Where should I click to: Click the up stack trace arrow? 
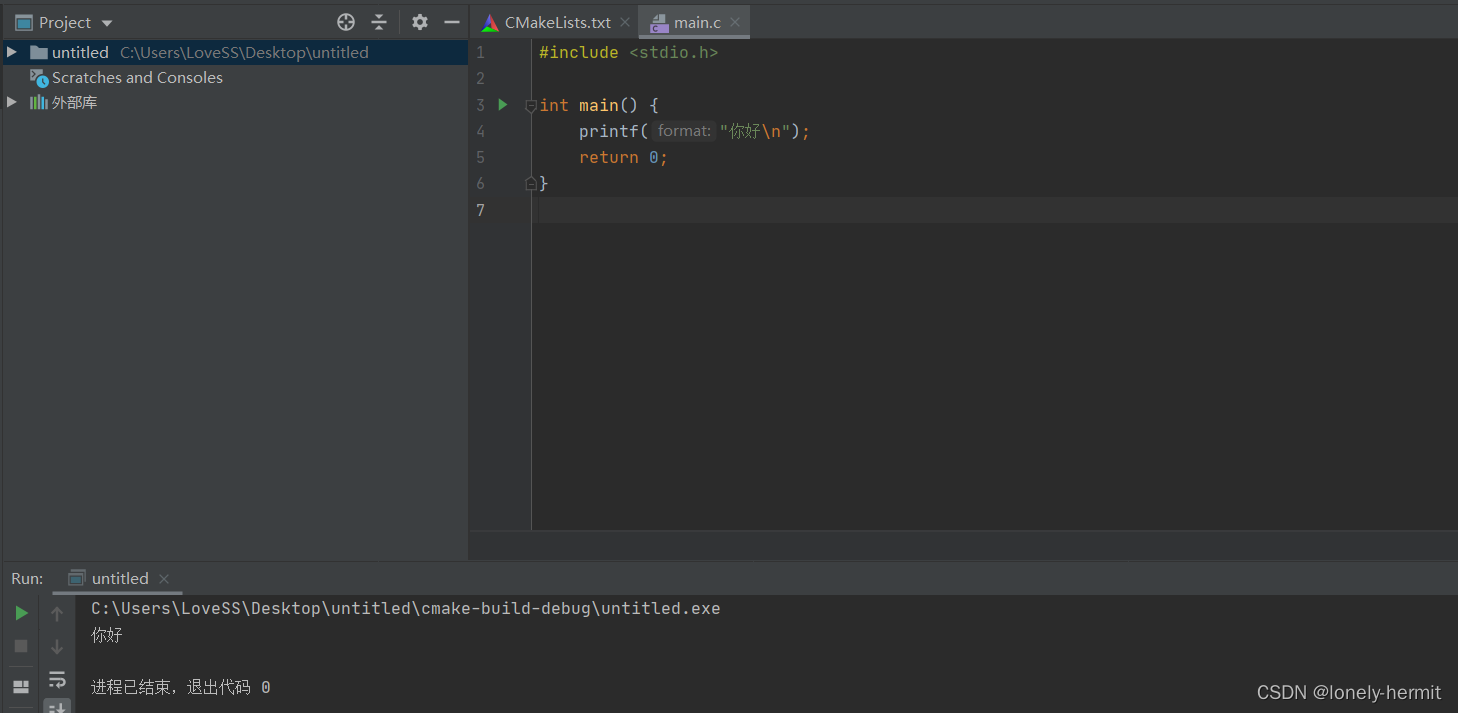tap(57, 613)
